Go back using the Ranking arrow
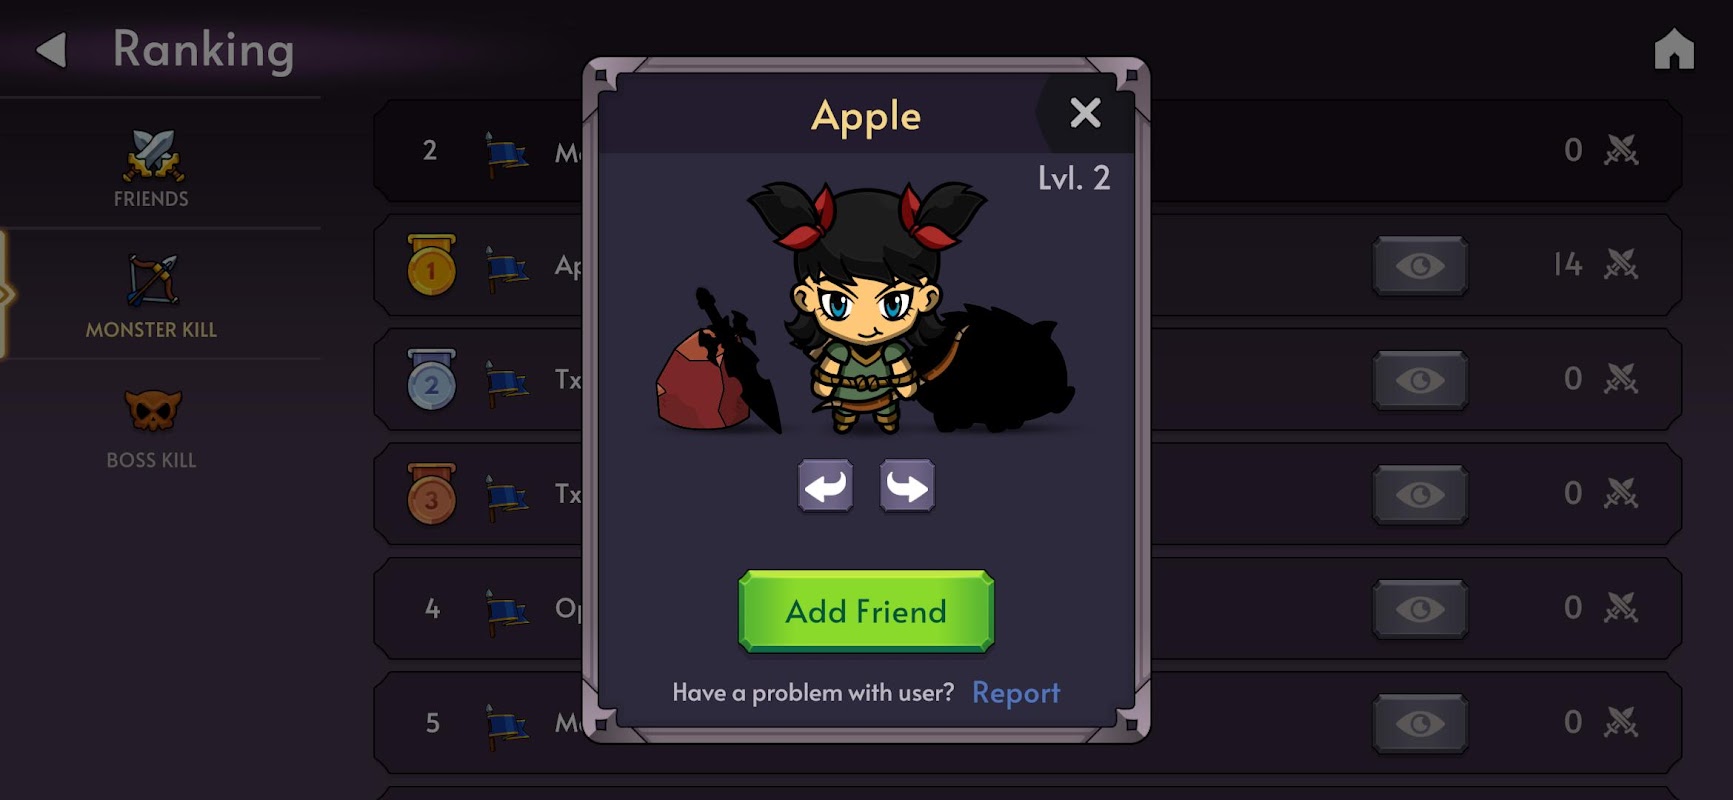 pyautogui.click(x=51, y=49)
